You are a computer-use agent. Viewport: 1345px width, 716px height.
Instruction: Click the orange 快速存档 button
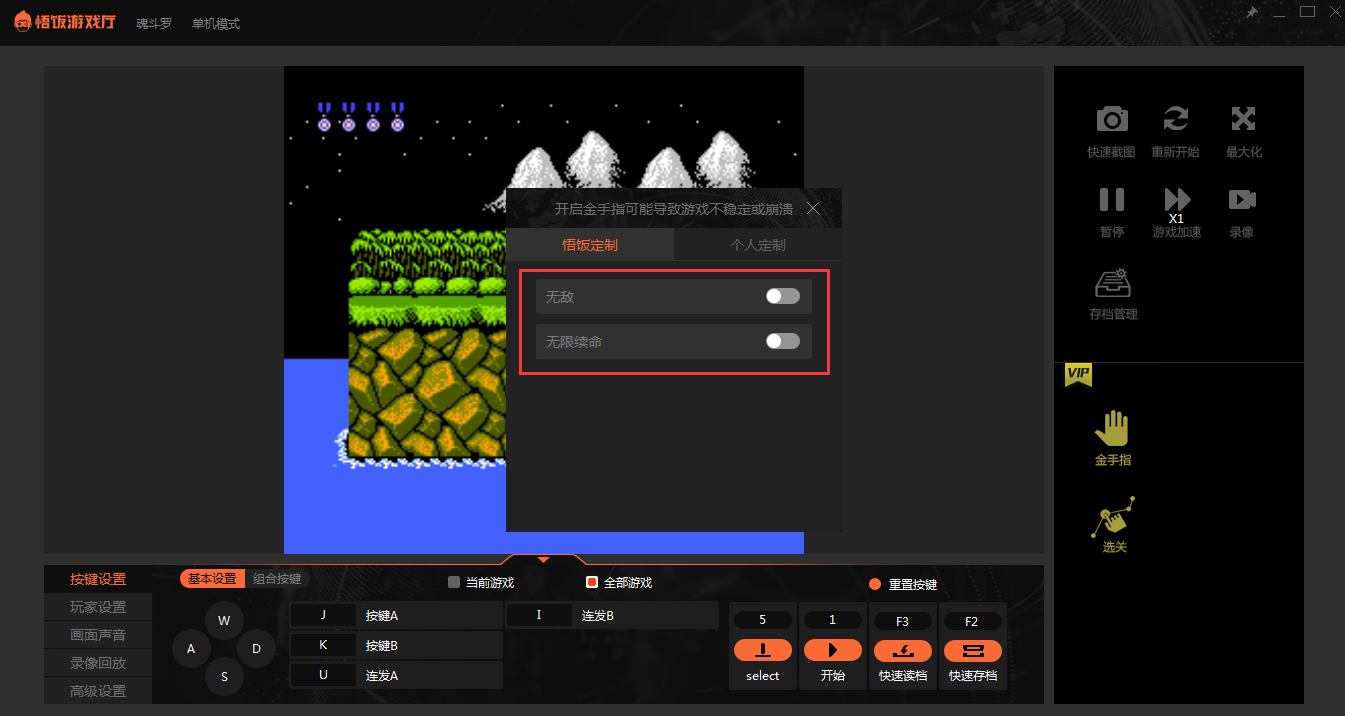click(x=972, y=650)
